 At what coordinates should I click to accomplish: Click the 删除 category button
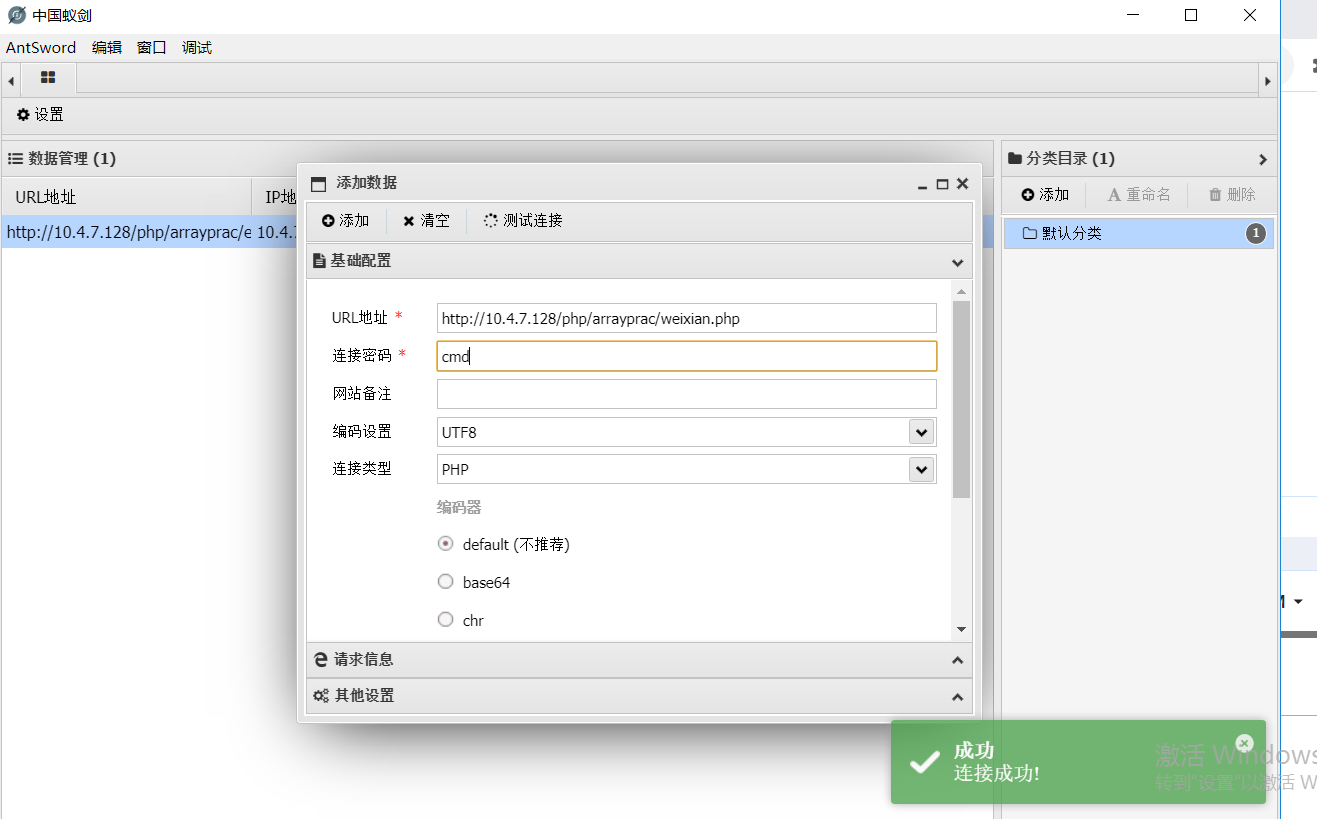pyautogui.click(x=1232, y=195)
